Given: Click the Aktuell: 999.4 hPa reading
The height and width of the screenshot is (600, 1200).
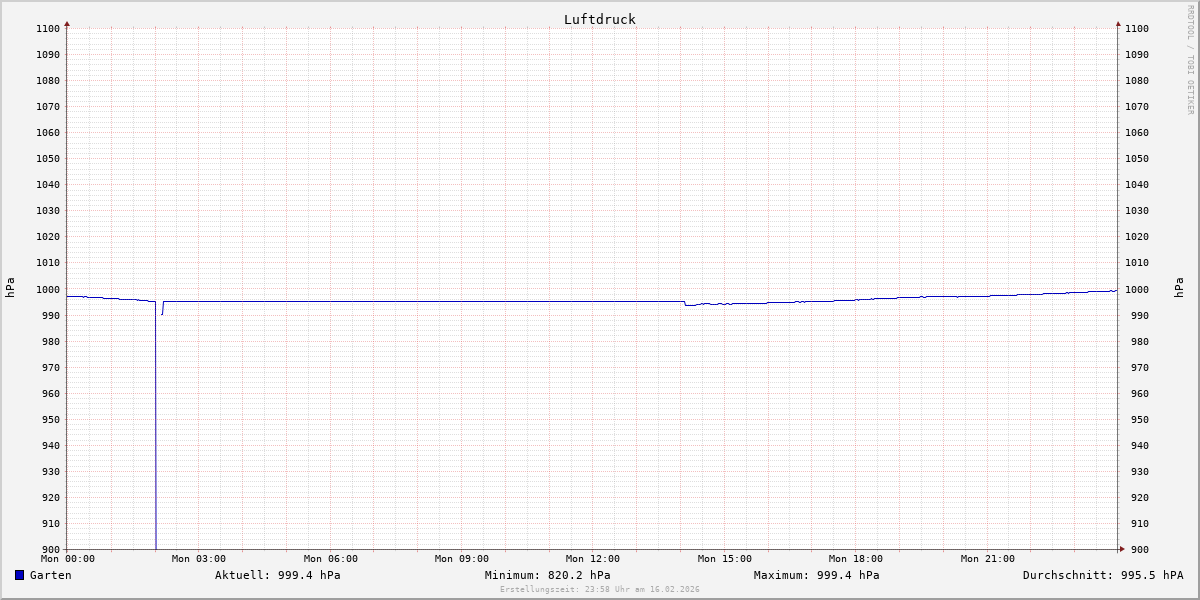Looking at the screenshot, I should pyautogui.click(x=277, y=575).
